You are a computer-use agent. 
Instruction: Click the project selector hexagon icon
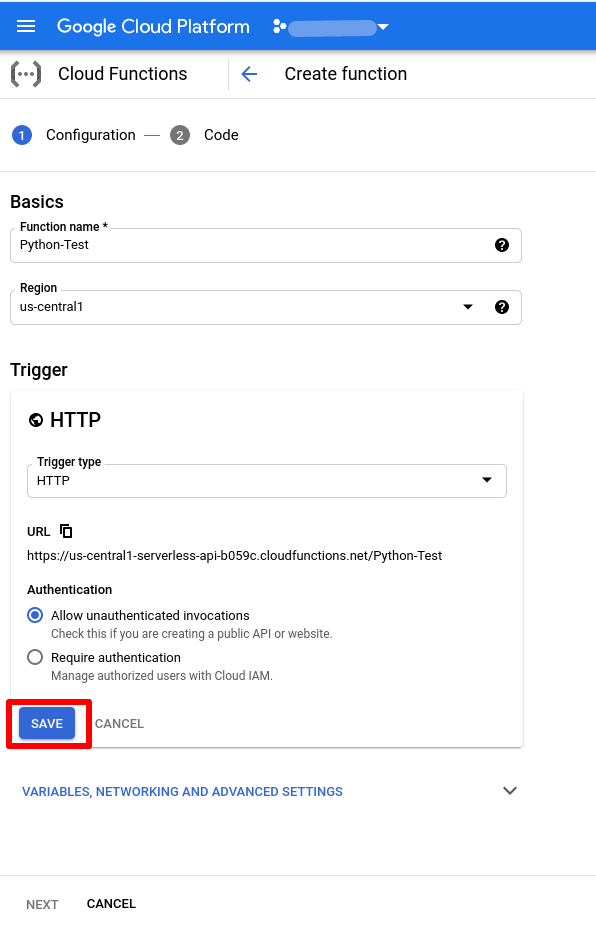pos(279,26)
